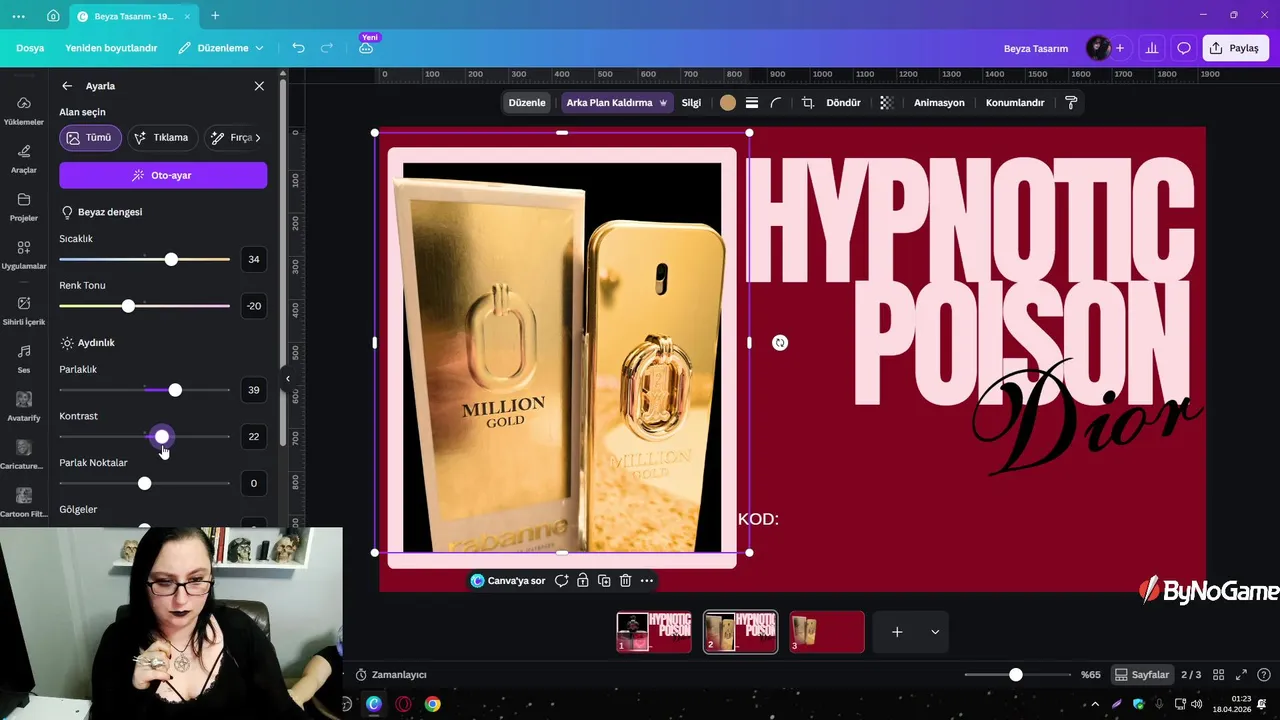Click Arka Plan Kaldırma tool
This screenshot has width=1280, height=720.
617,103
